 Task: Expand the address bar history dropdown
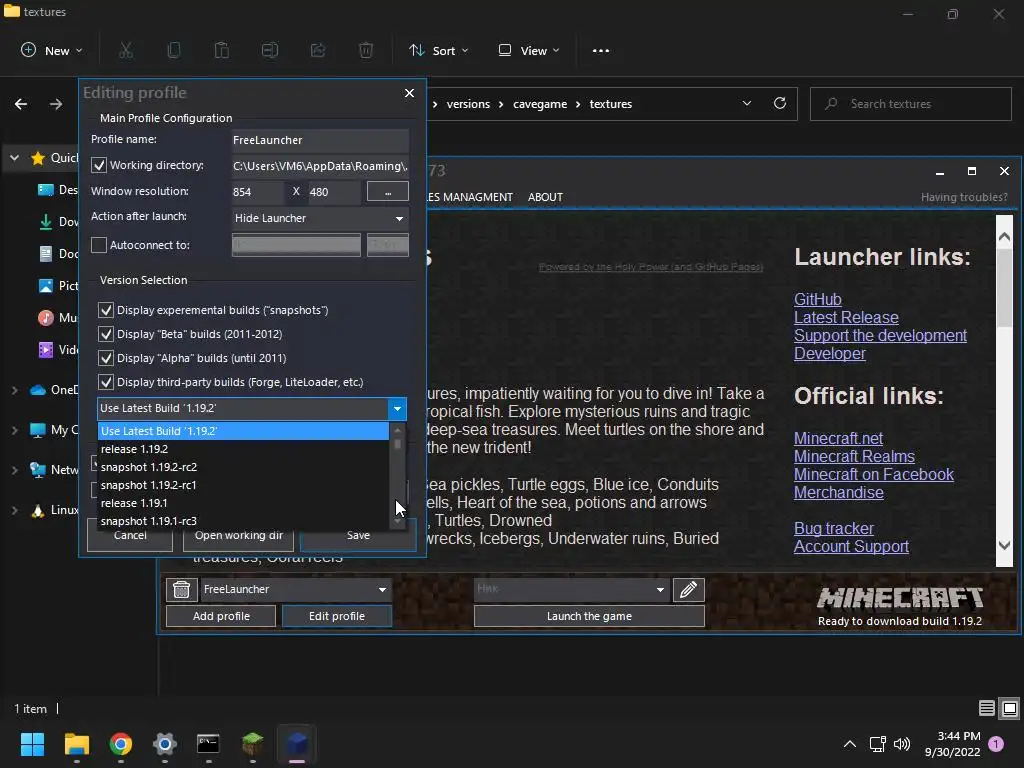(x=746, y=103)
